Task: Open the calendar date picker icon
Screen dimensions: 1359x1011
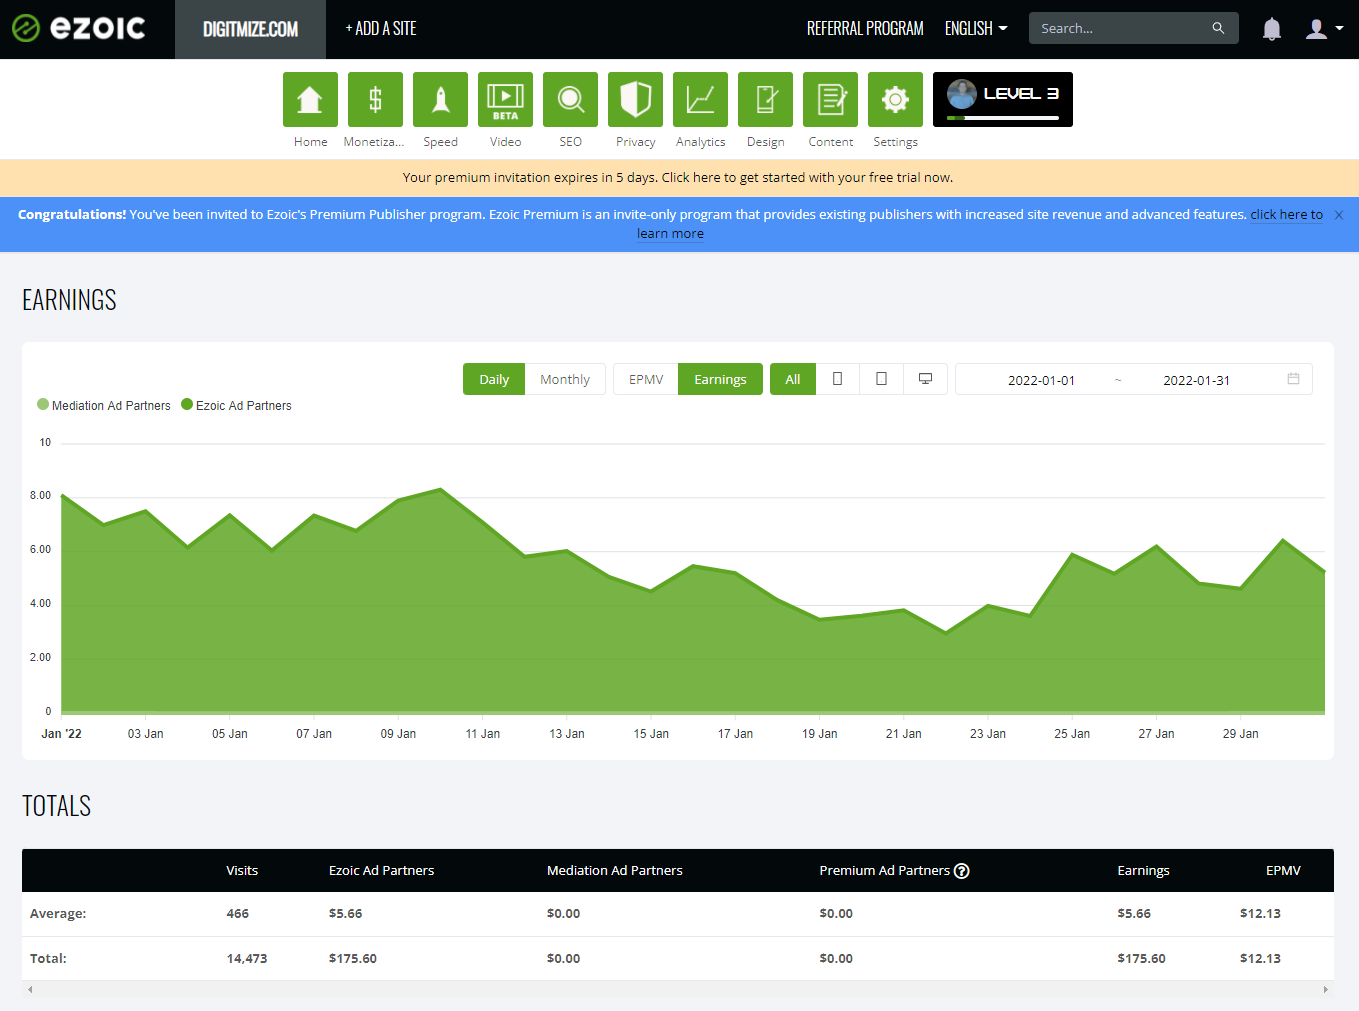Action: click(1293, 379)
